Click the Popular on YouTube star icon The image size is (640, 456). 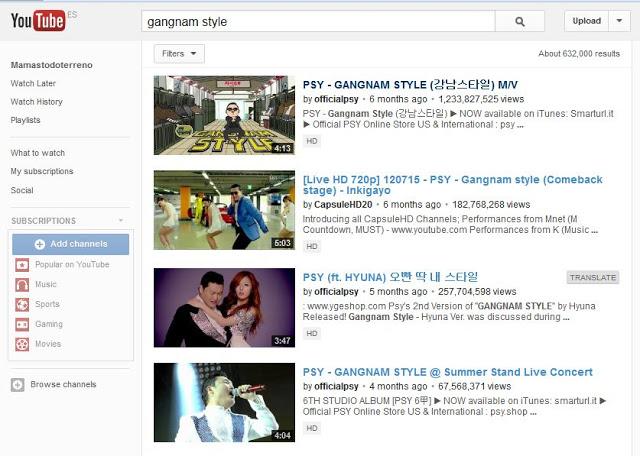tap(22, 265)
